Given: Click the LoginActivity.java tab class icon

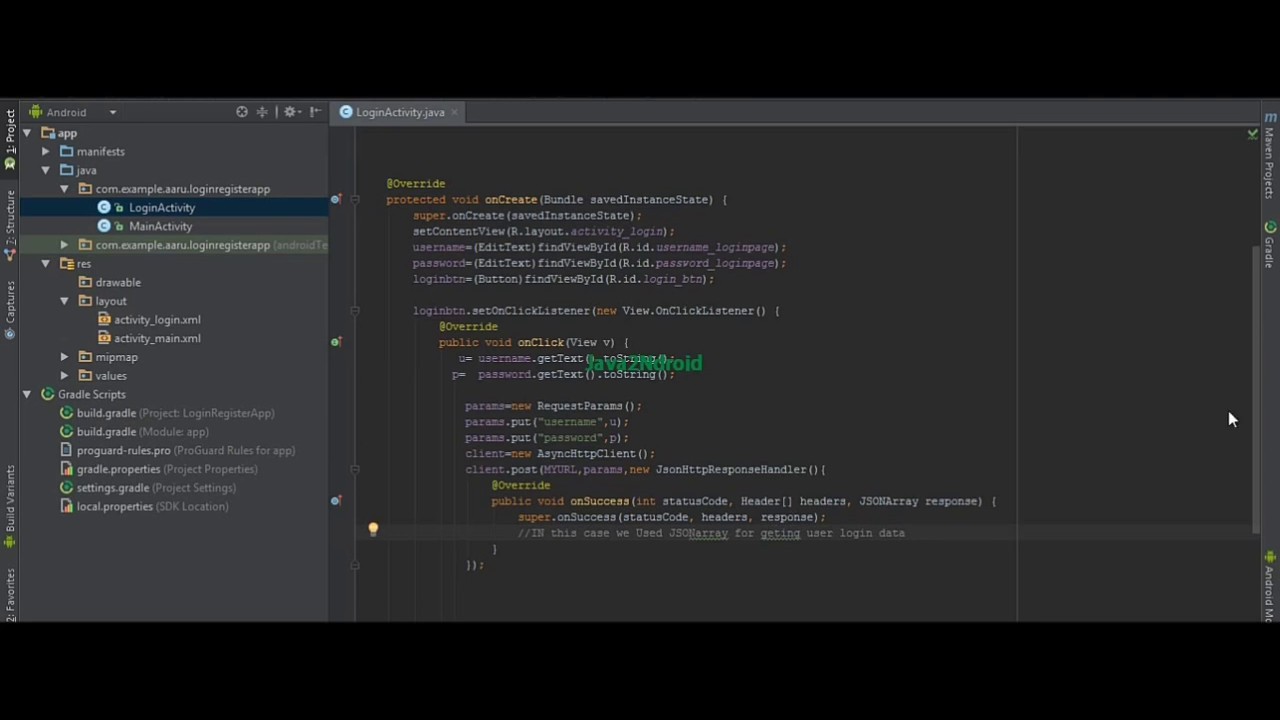Looking at the screenshot, I should [346, 112].
